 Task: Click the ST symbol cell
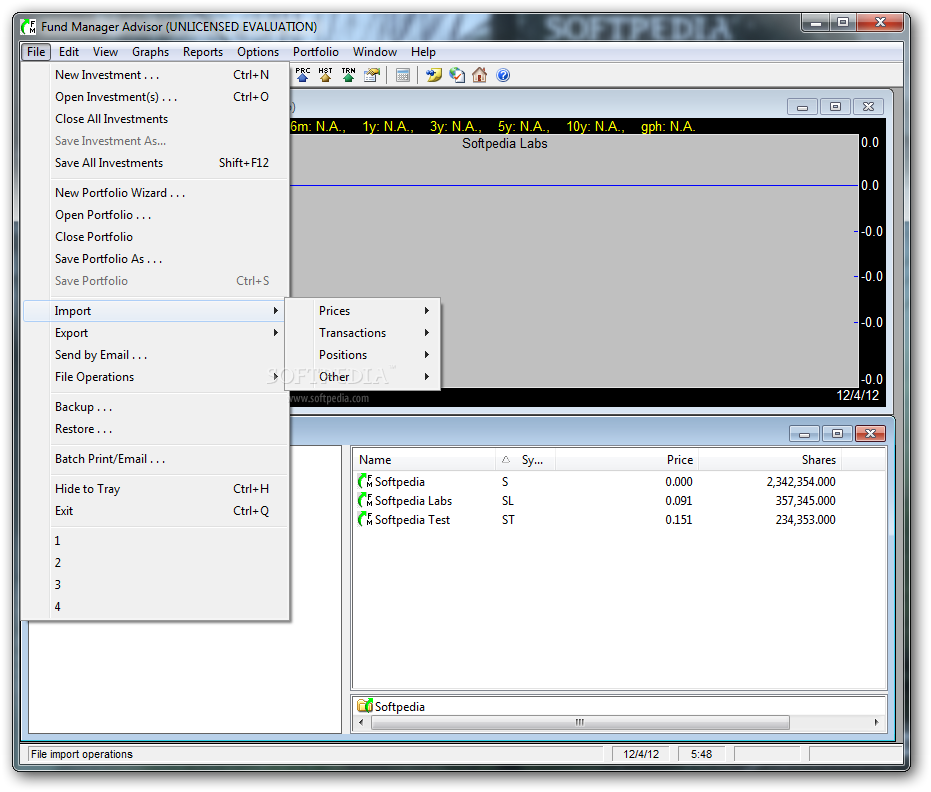pos(508,519)
